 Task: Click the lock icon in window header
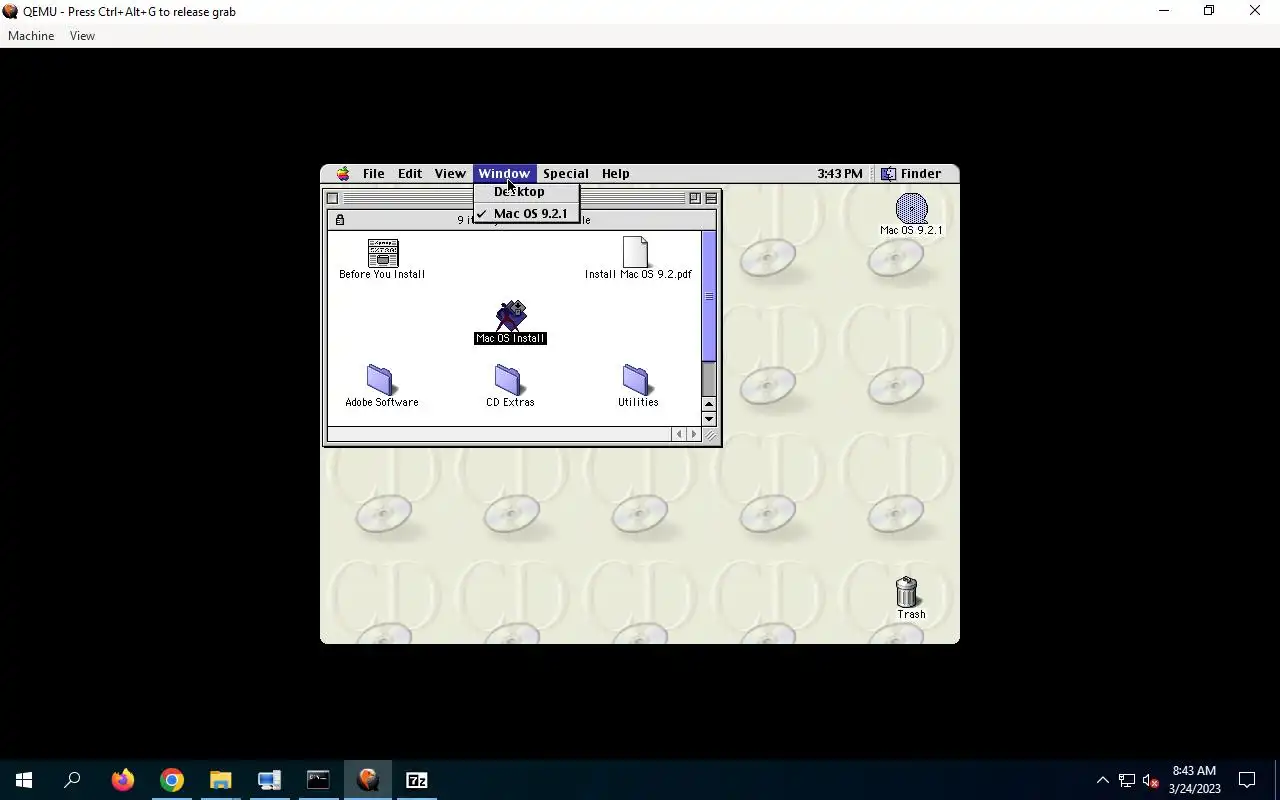pyautogui.click(x=340, y=220)
